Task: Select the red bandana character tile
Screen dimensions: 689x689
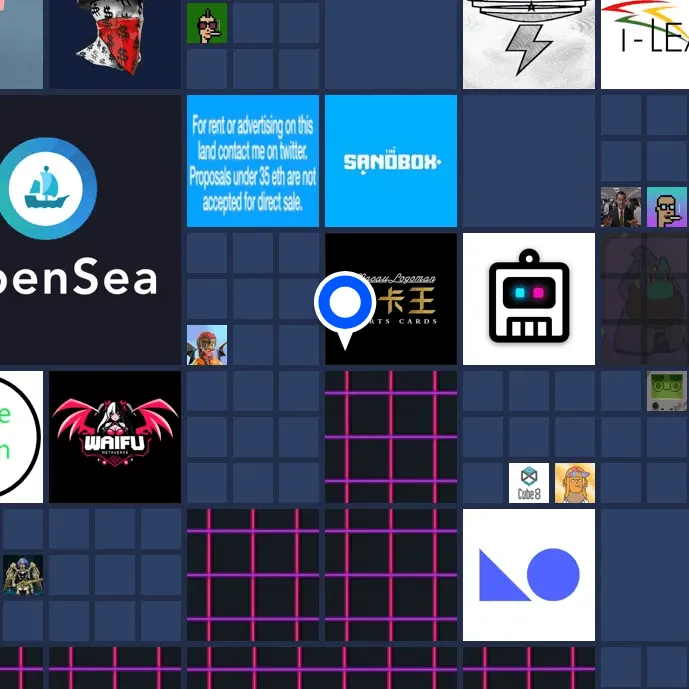Action: 115,44
